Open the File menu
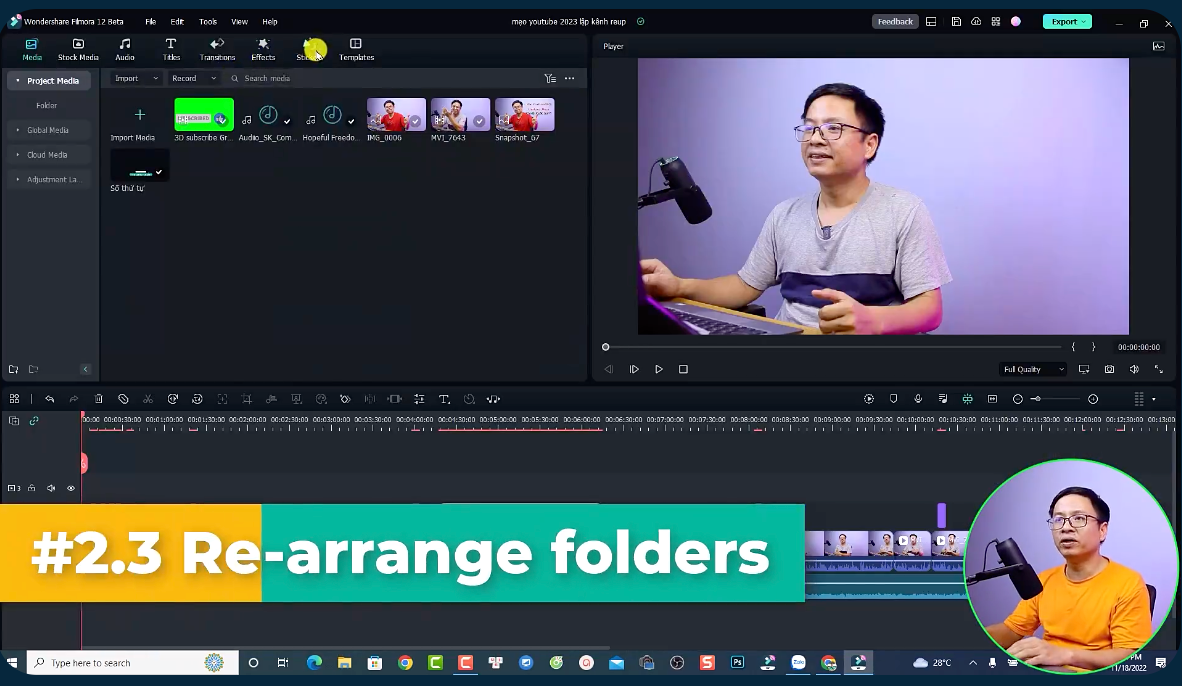This screenshot has height=686, width=1182. (x=151, y=22)
